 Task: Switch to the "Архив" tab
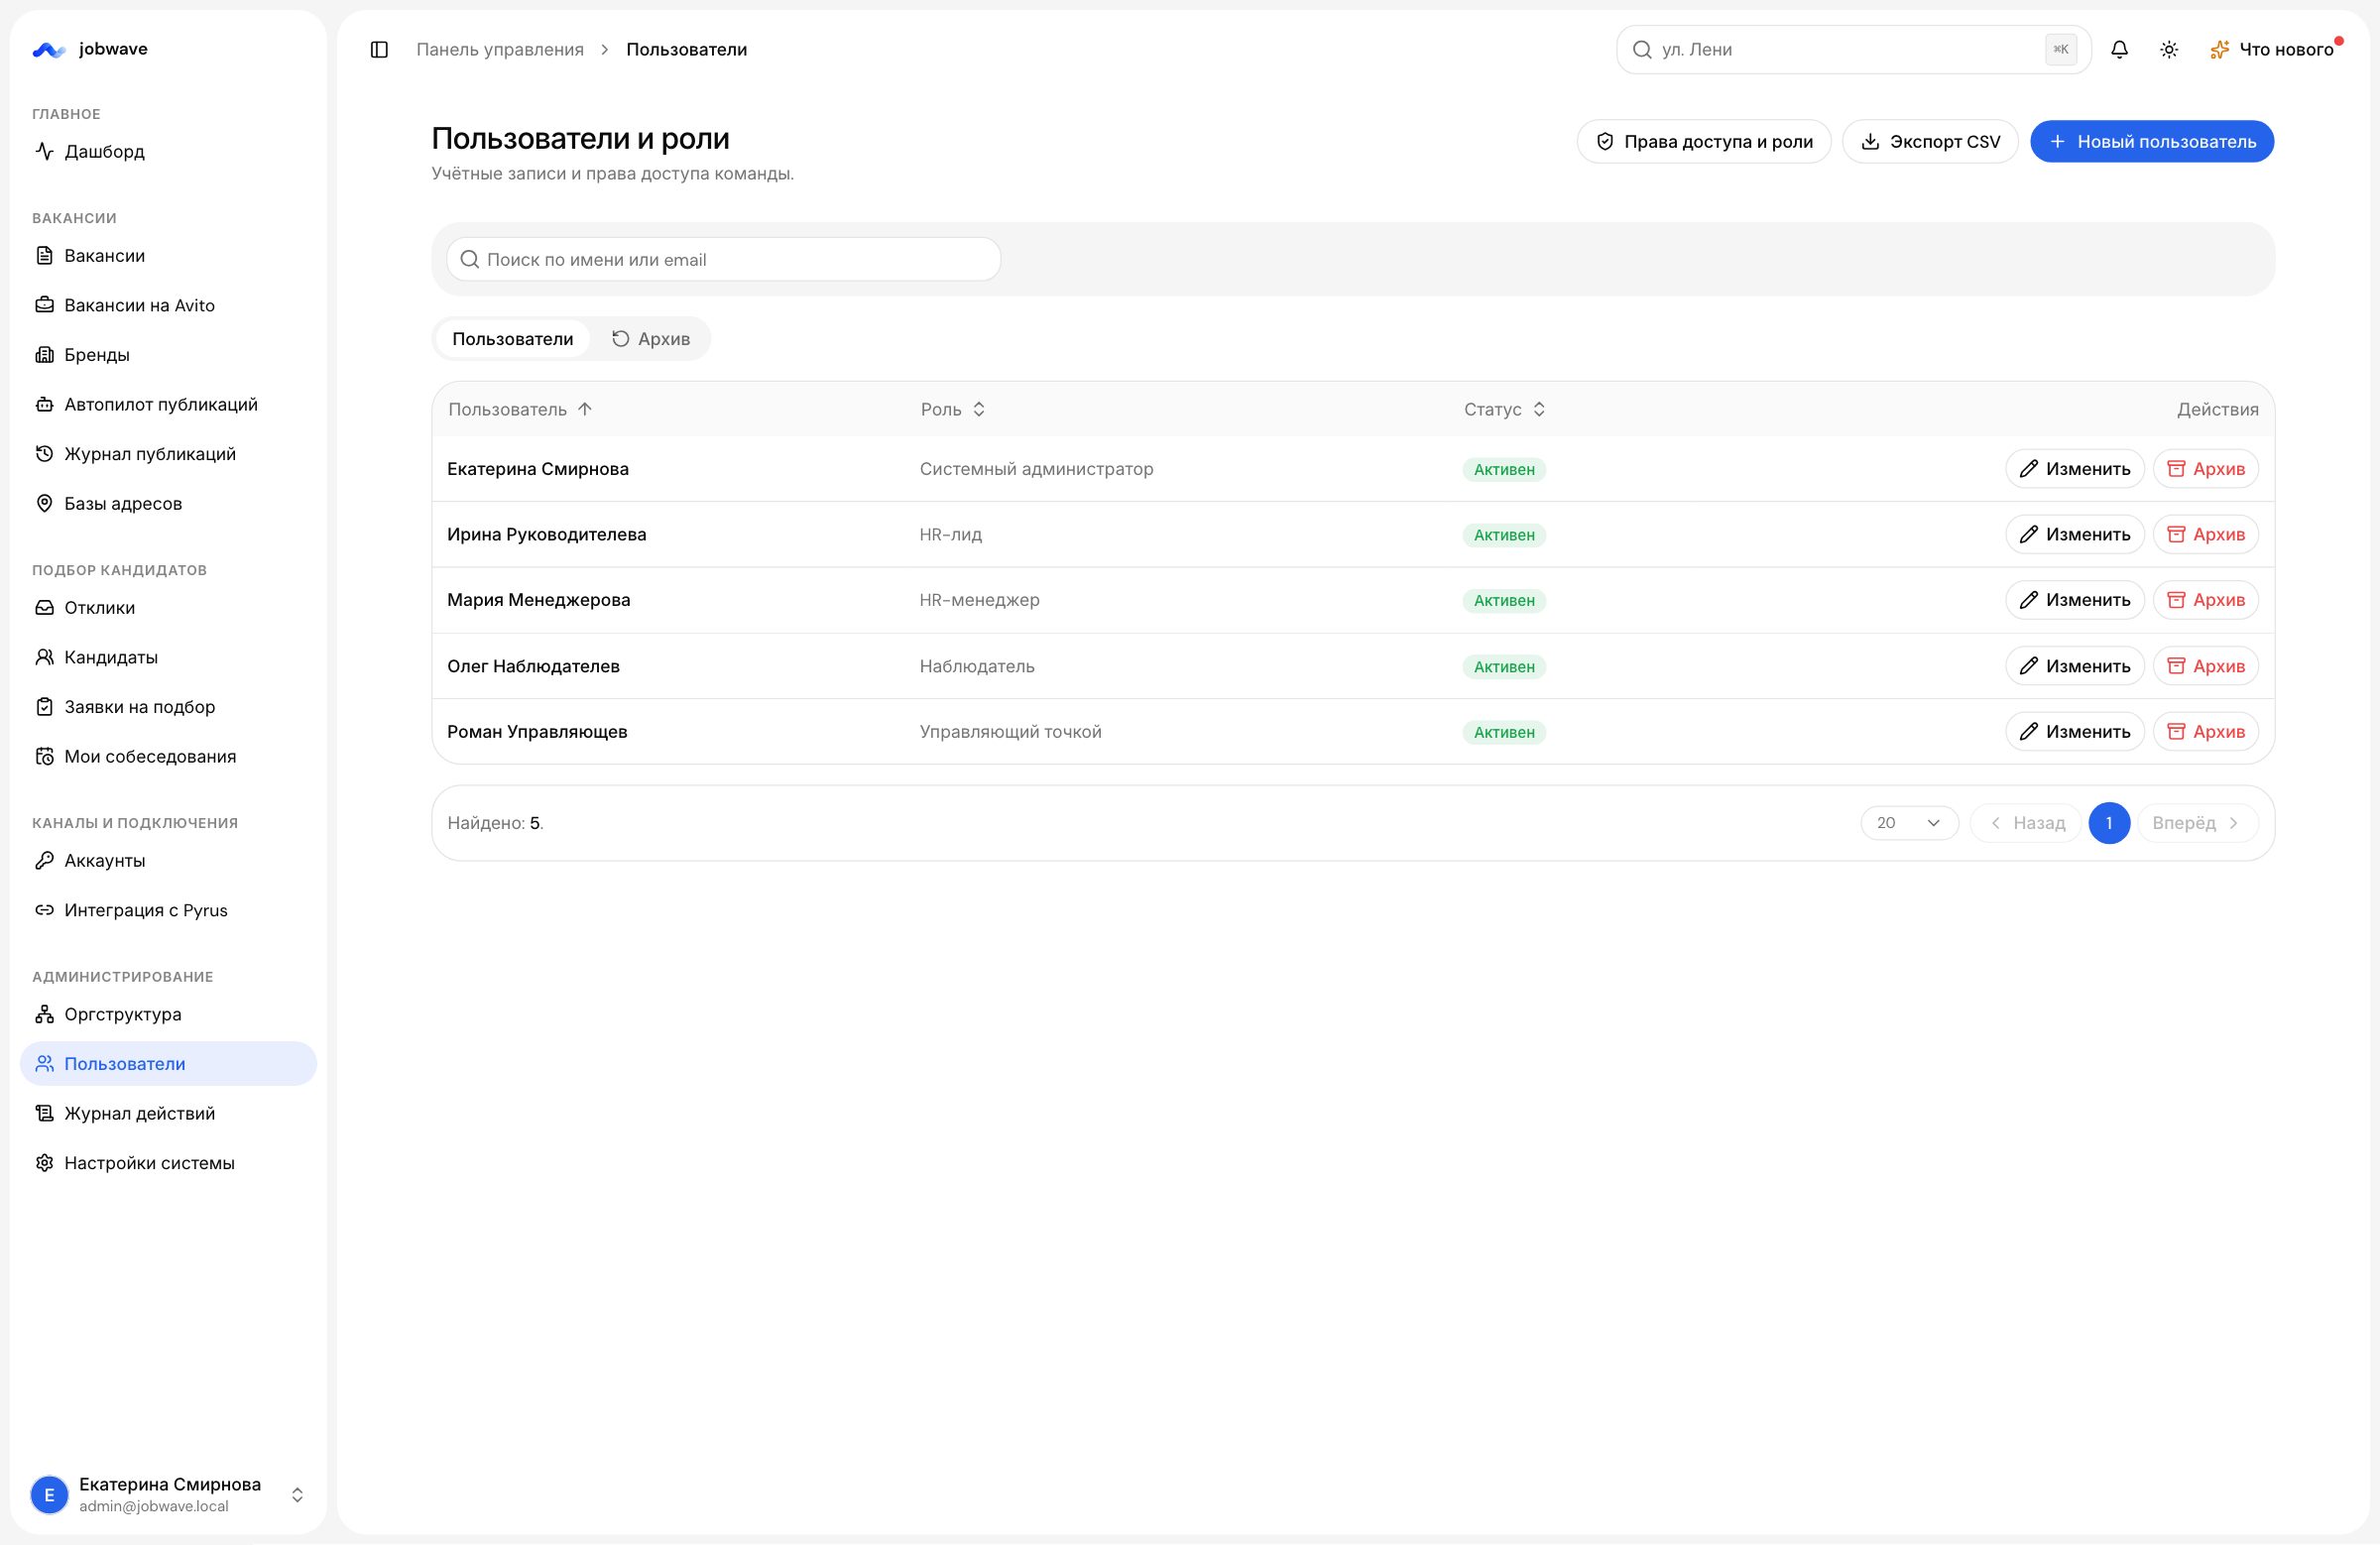coord(650,338)
